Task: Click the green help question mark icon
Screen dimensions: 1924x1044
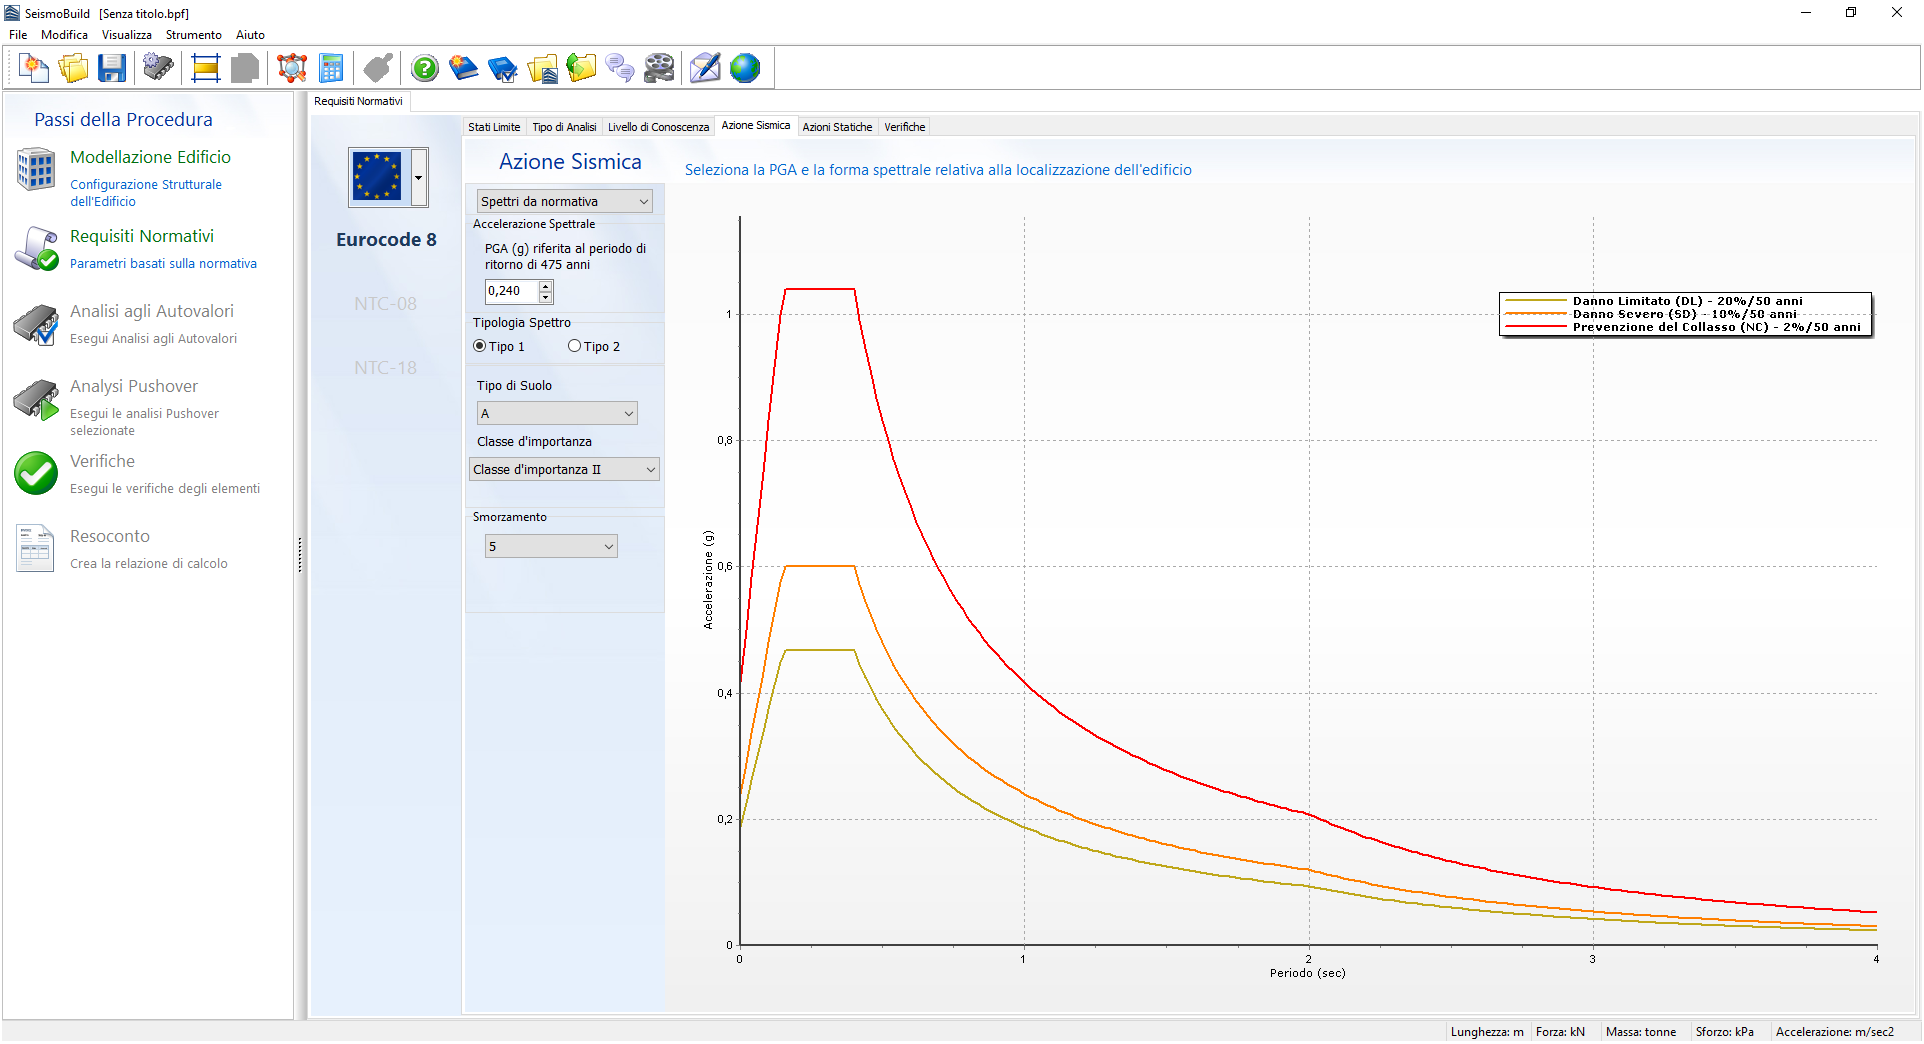Action: (425, 68)
